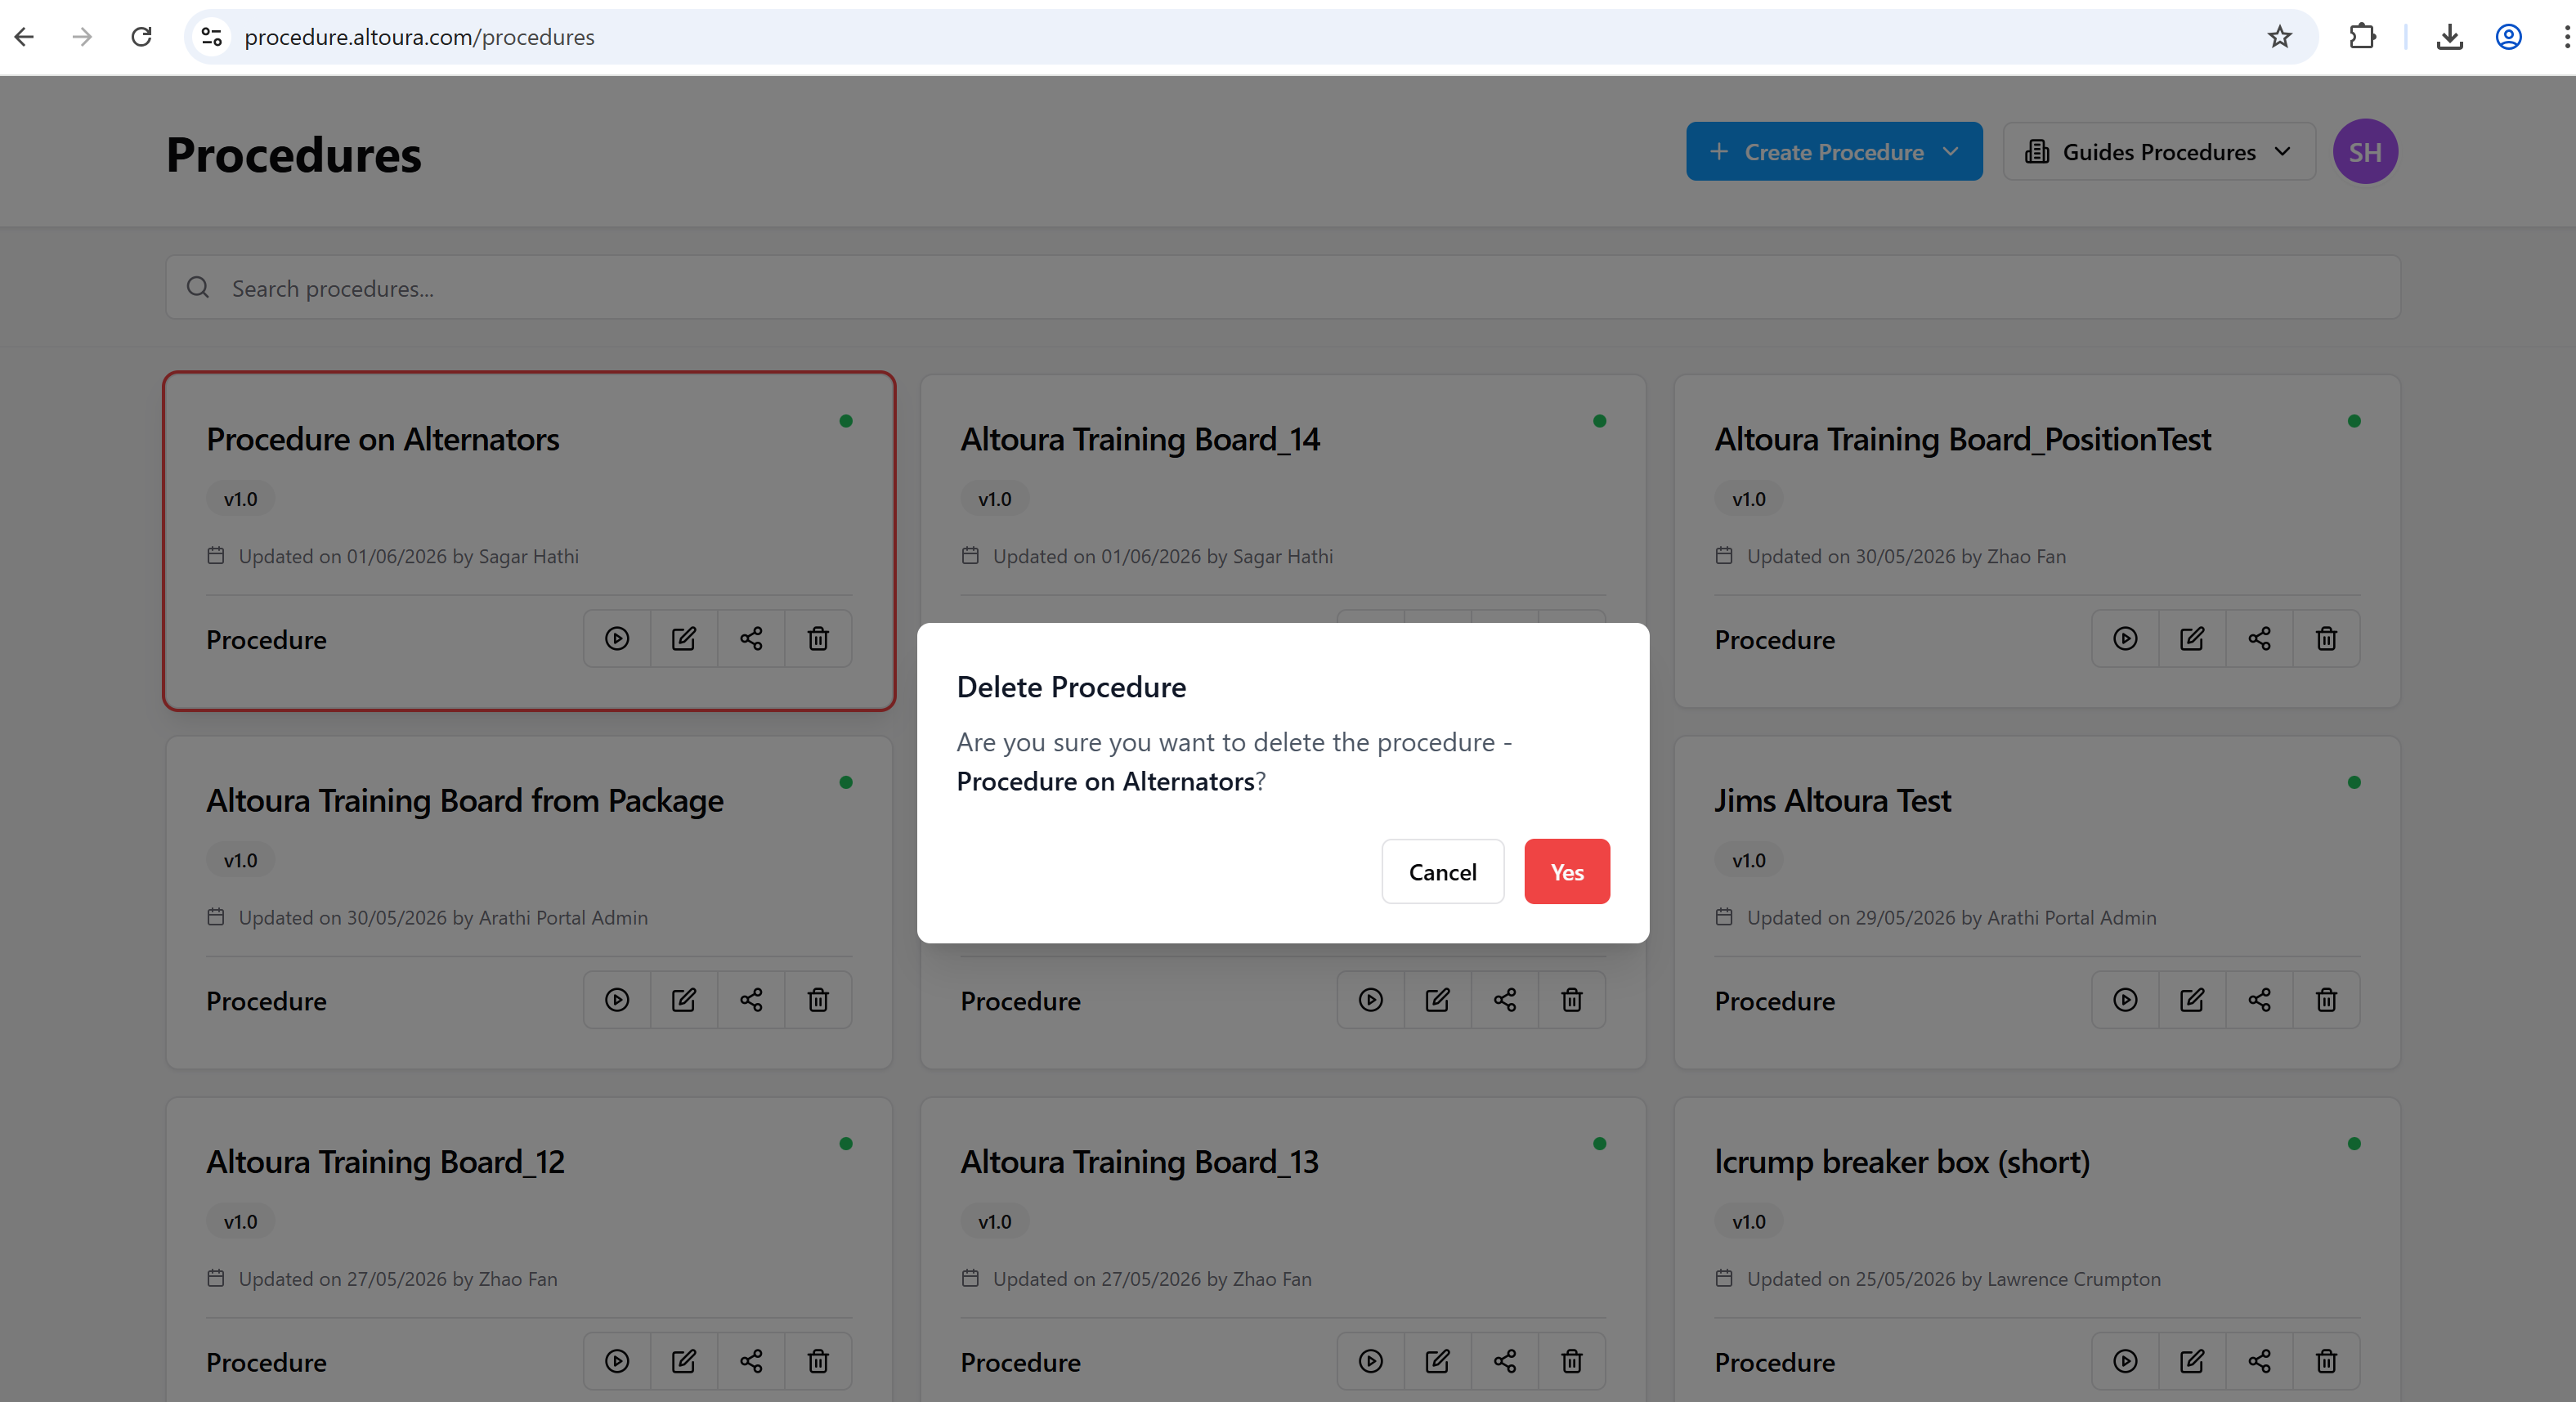
Task: Play the Altoura Training Board_13 procedure
Action: coord(1371,1361)
